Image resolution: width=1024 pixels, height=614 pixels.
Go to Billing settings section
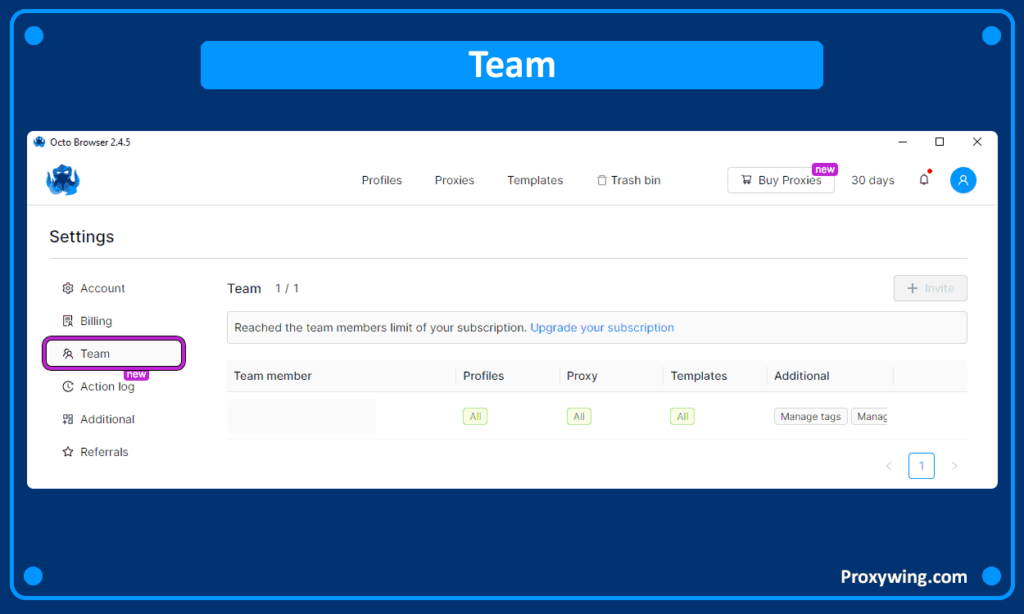pyautogui.click(x=96, y=321)
